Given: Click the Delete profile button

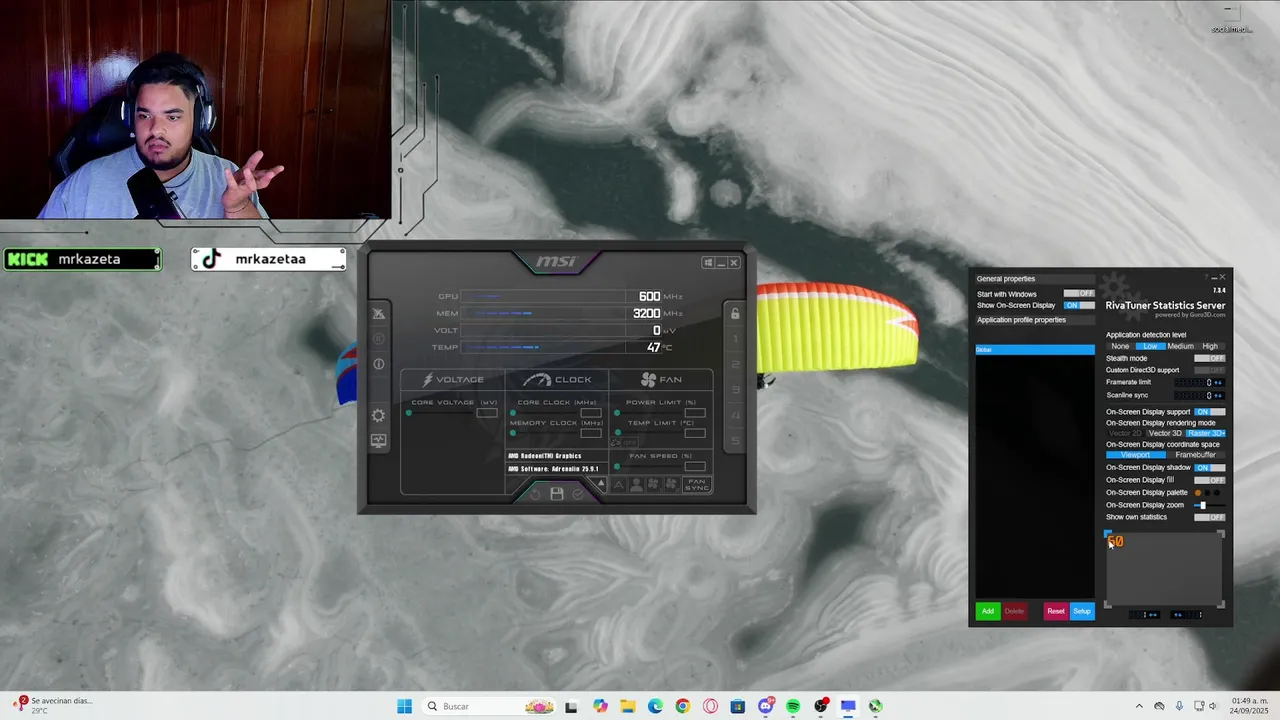Looking at the screenshot, I should pyautogui.click(x=1014, y=611).
